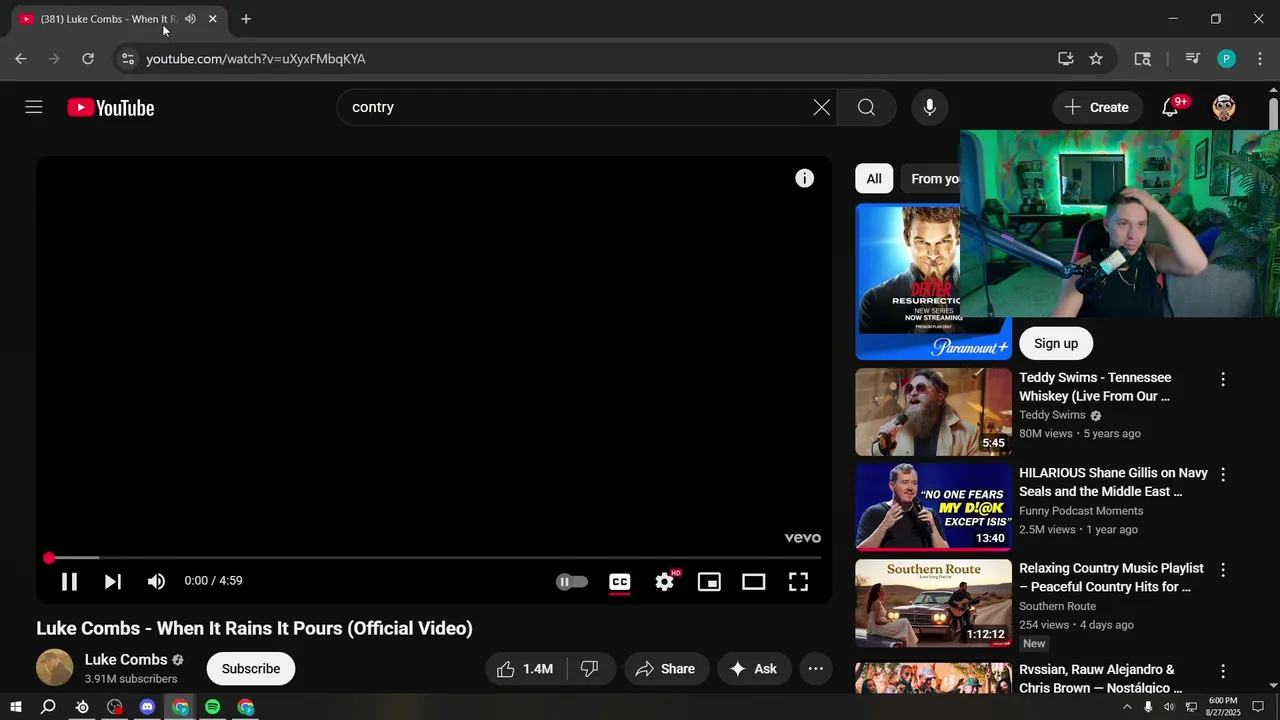This screenshot has width=1280, height=720.
Task: Open Shane Gillis Navy Seals thumbnail
Action: (x=933, y=507)
